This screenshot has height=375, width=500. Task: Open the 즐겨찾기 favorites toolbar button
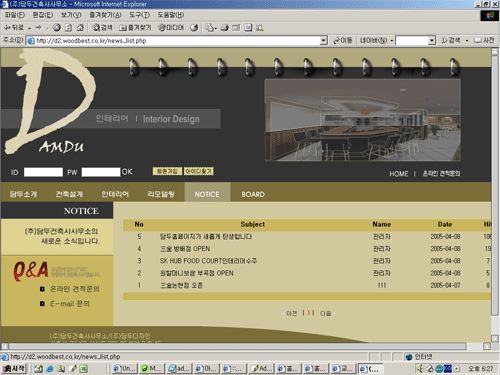[x=135, y=28]
